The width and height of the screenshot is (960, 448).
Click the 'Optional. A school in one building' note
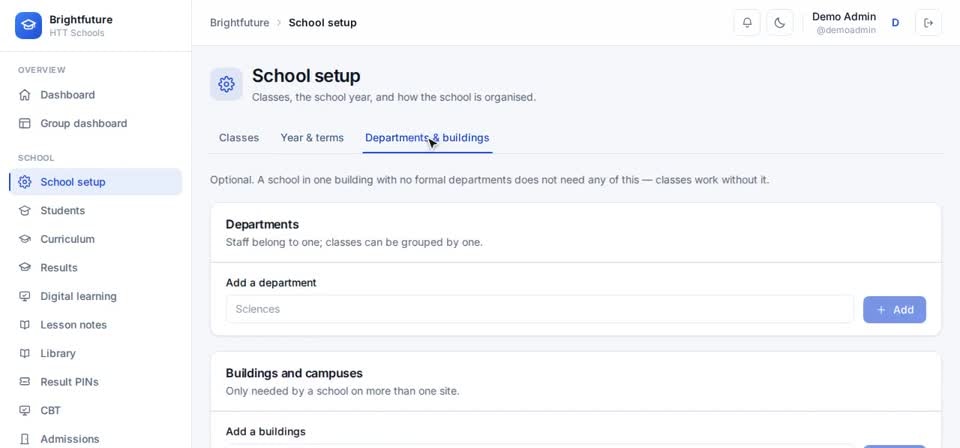pos(490,181)
